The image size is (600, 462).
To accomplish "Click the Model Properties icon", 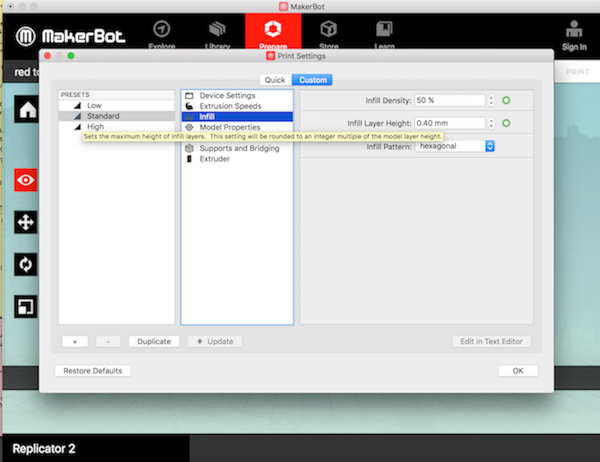I will coord(189,127).
